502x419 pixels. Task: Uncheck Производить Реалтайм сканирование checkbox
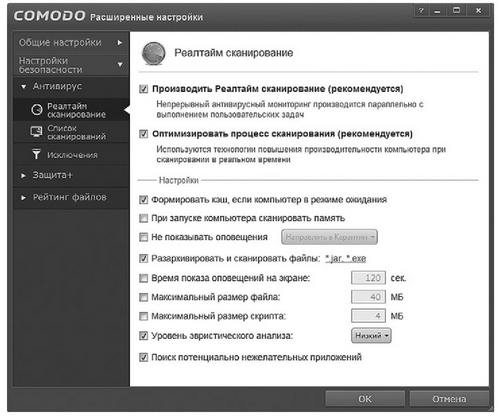pos(143,89)
